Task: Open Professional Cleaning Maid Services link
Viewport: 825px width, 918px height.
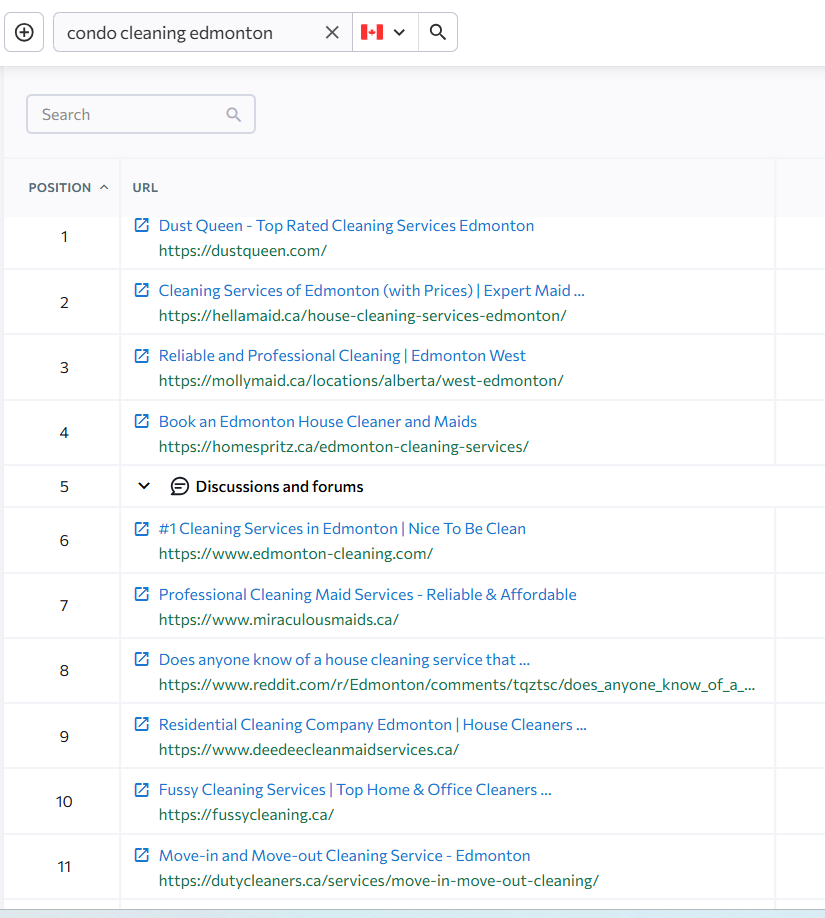Action: tap(367, 595)
